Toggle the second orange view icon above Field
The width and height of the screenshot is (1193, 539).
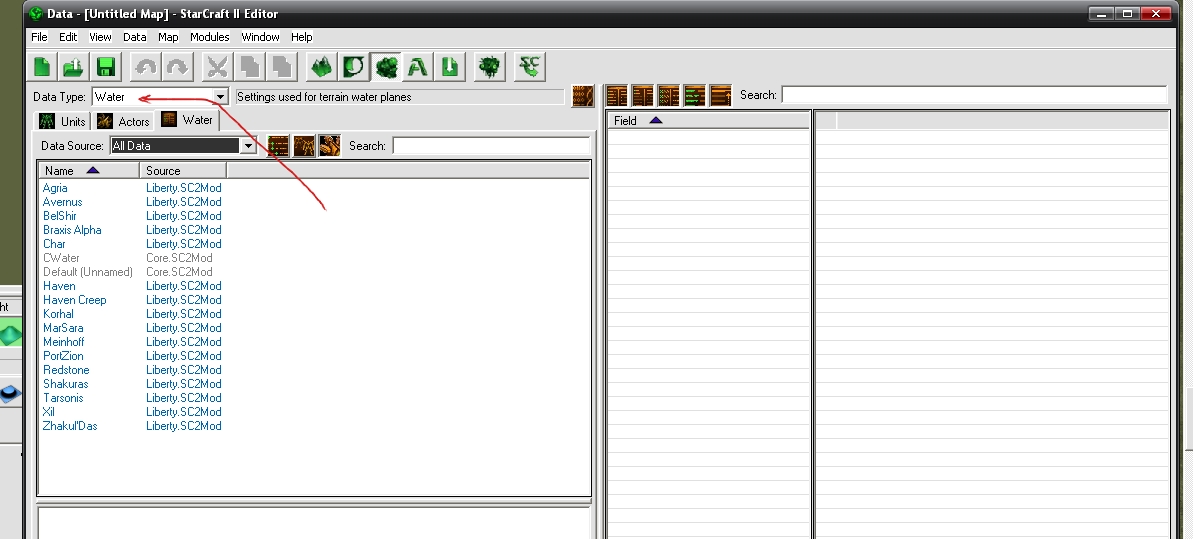(x=643, y=95)
